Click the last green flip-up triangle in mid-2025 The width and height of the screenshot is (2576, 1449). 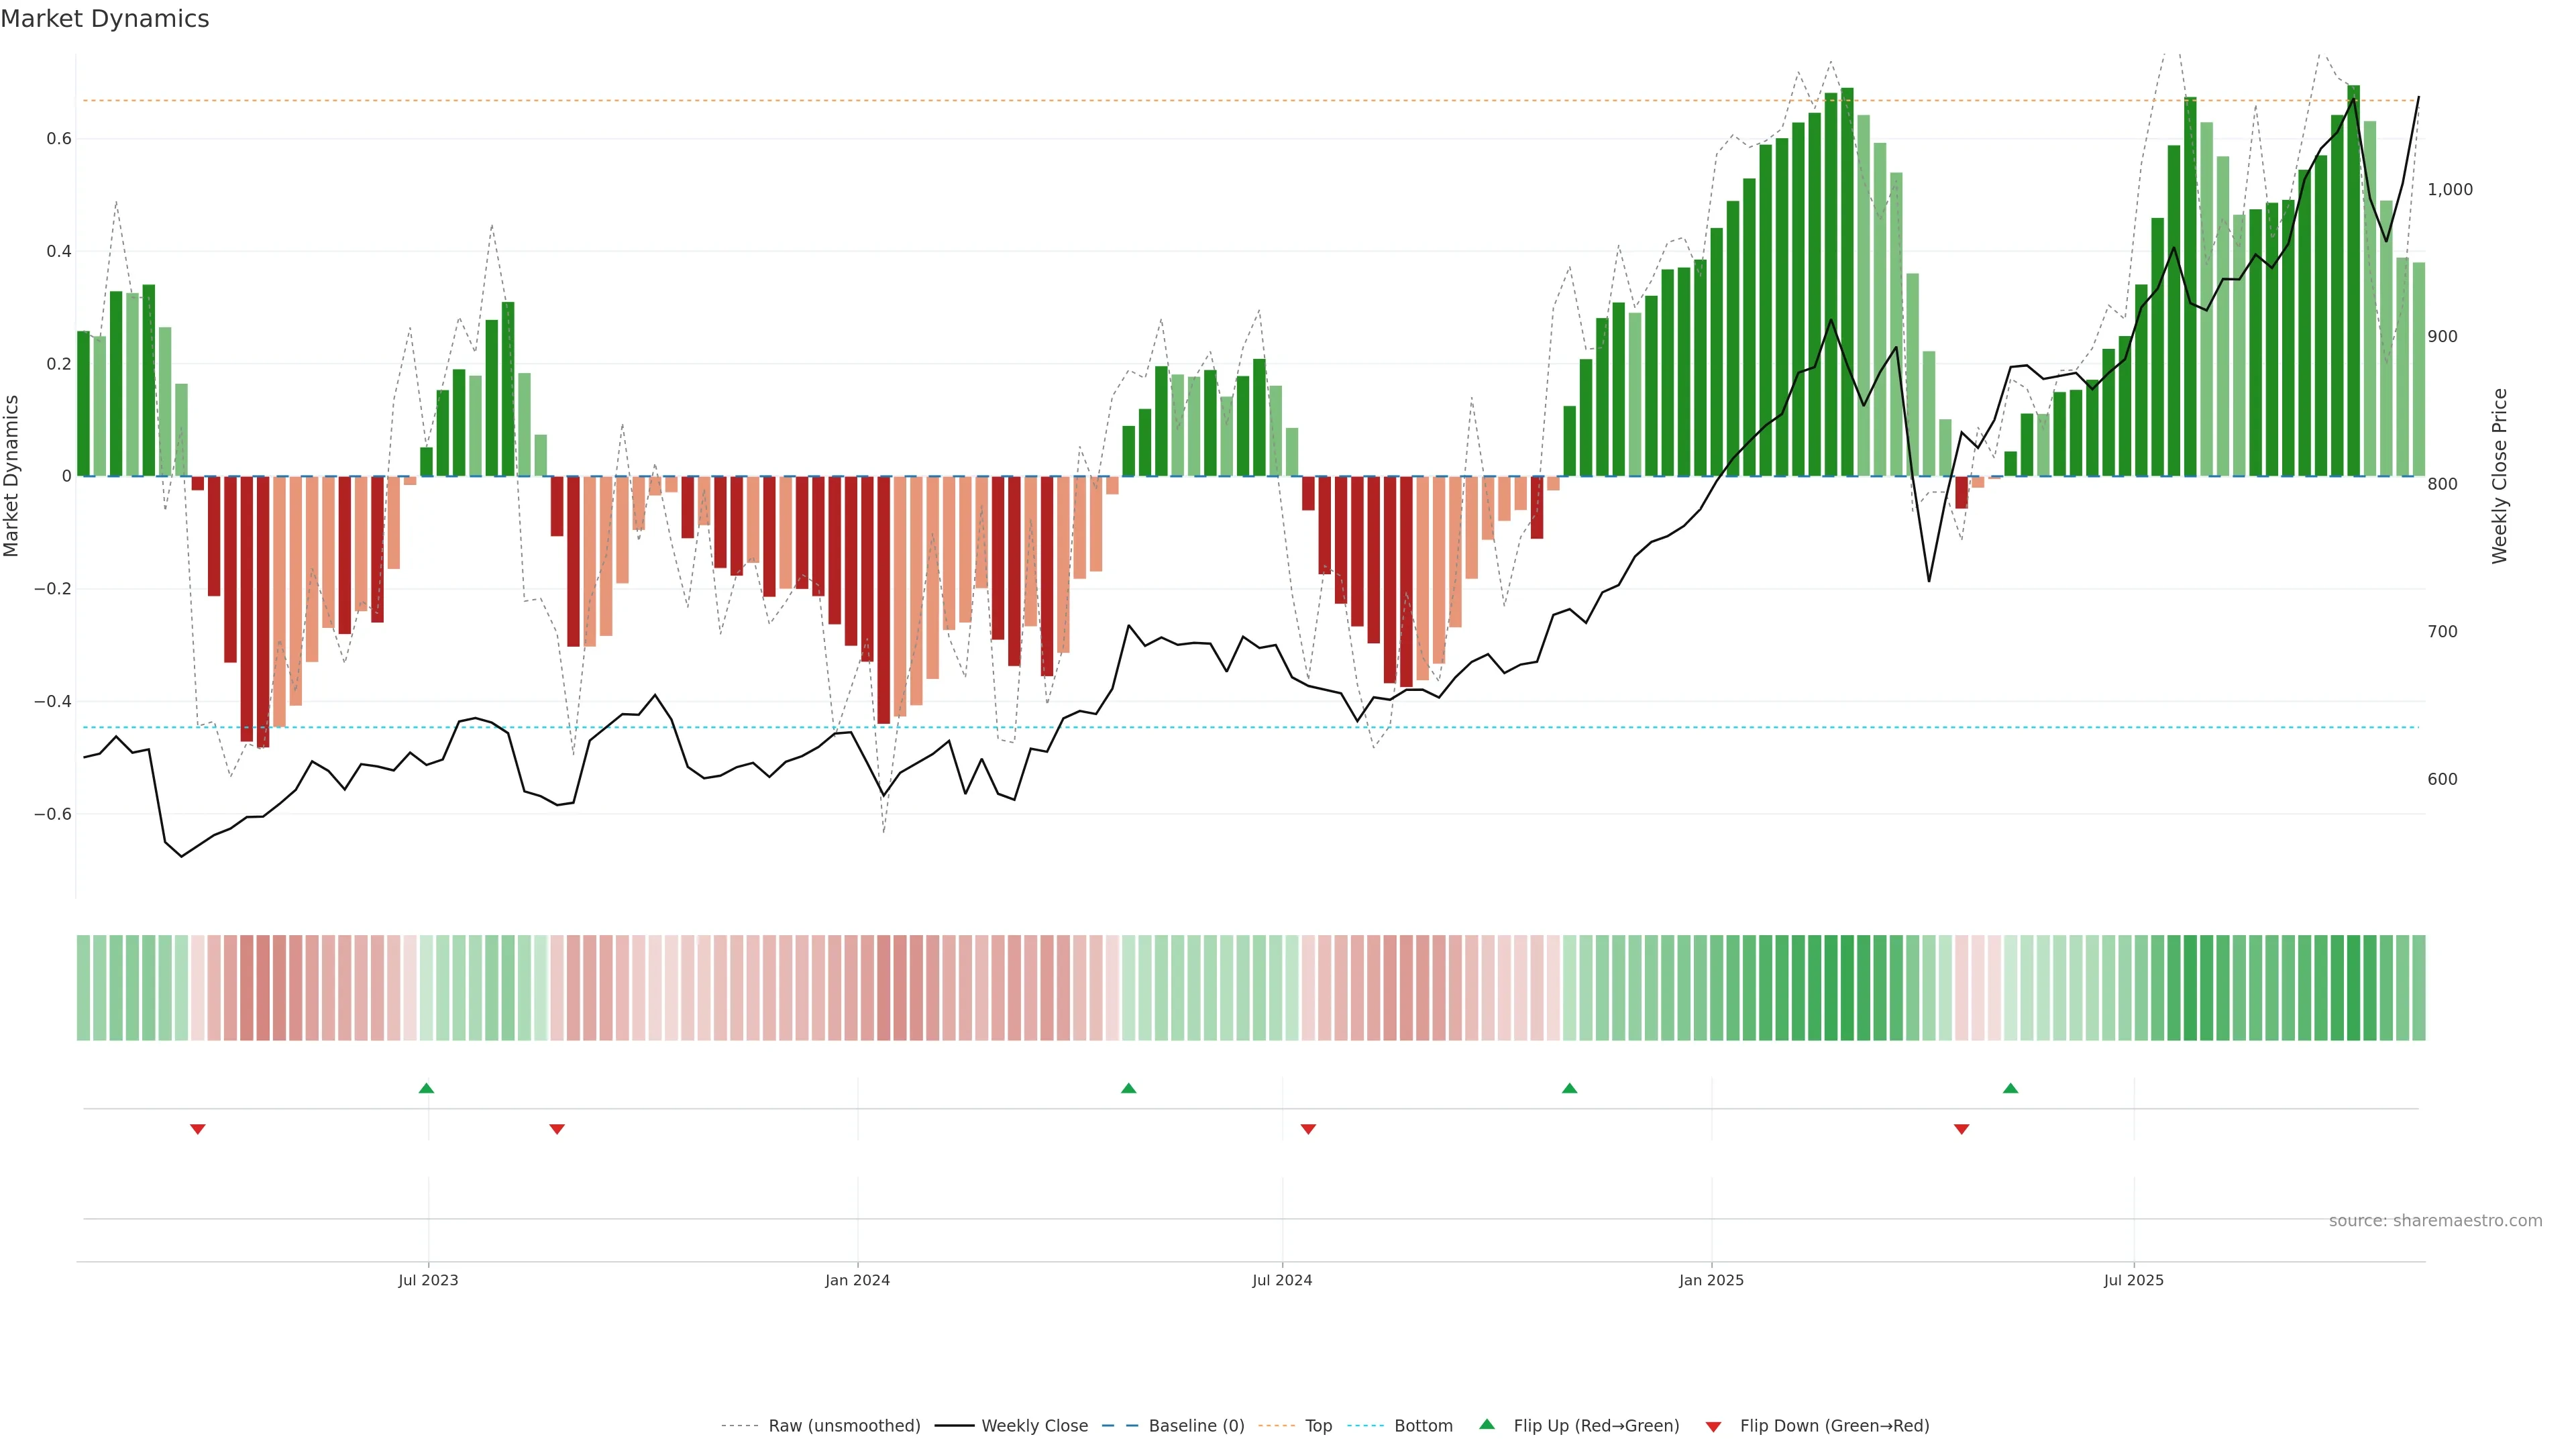click(2010, 1088)
